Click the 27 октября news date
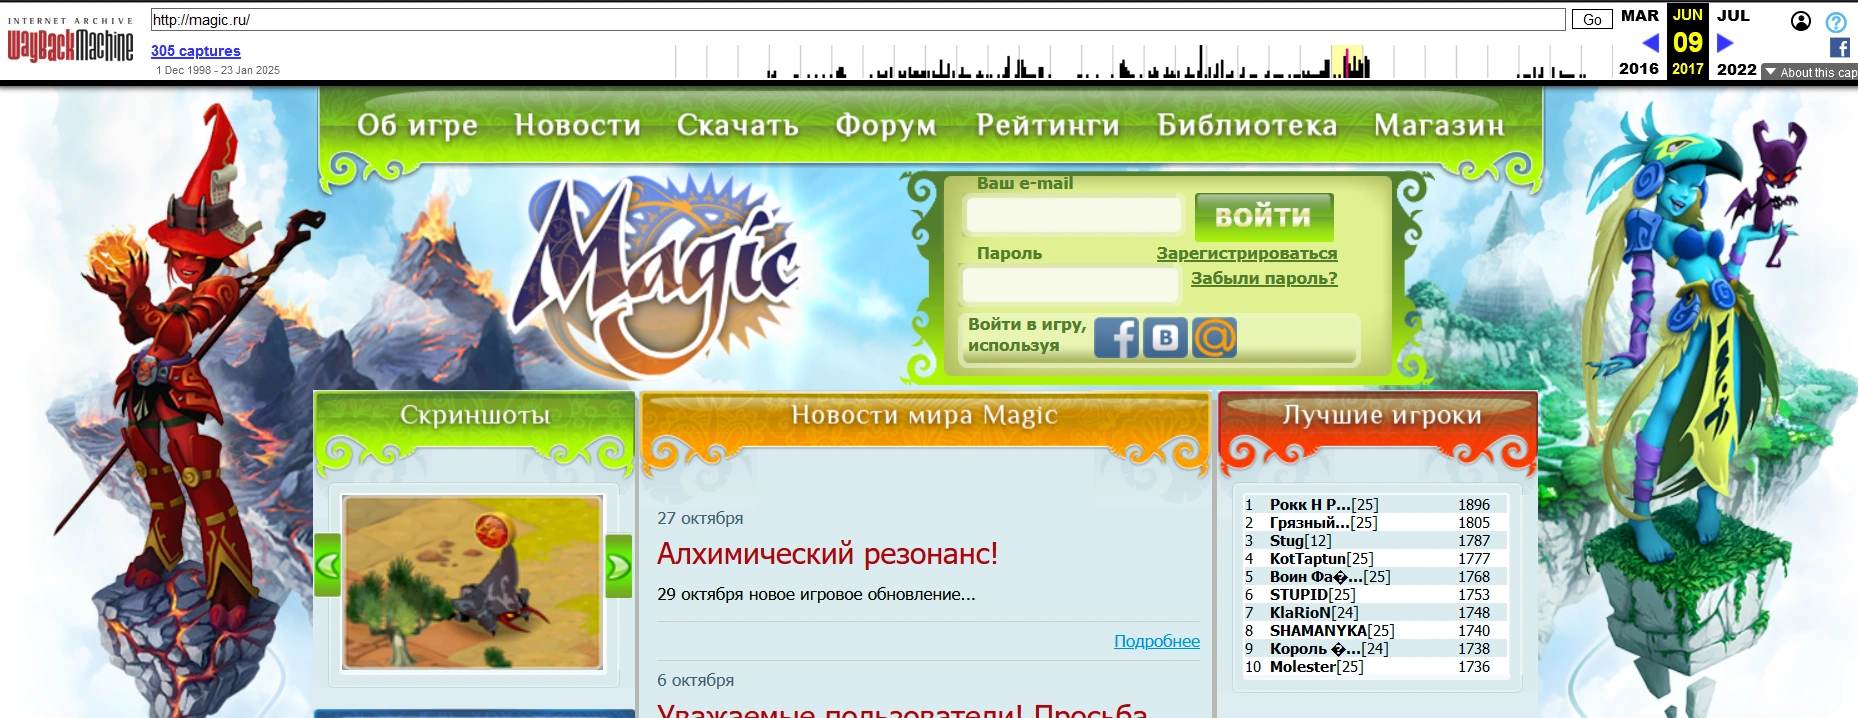The height and width of the screenshot is (718, 1858). click(x=700, y=518)
